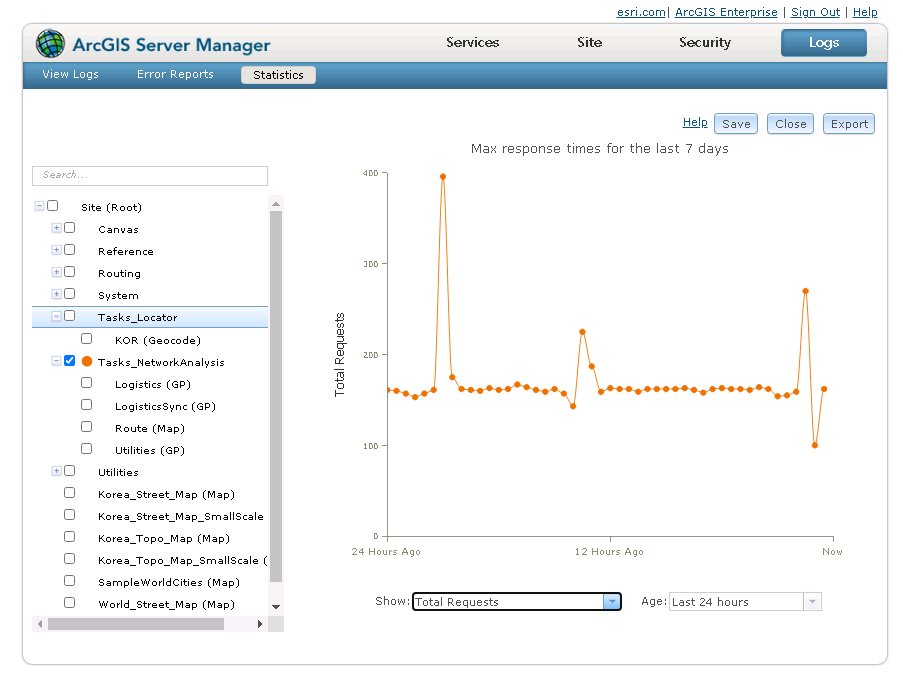Click the lowest data point at 100
This screenshot has width=903, height=677.
[814, 445]
